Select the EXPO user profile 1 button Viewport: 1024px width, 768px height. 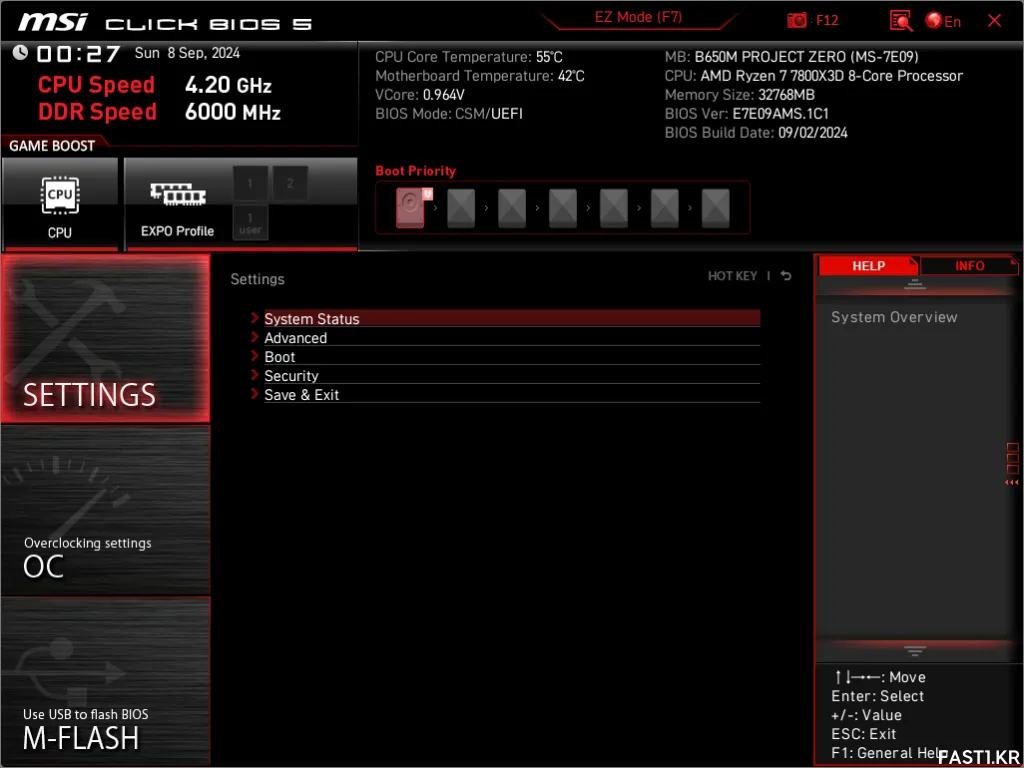click(x=251, y=222)
